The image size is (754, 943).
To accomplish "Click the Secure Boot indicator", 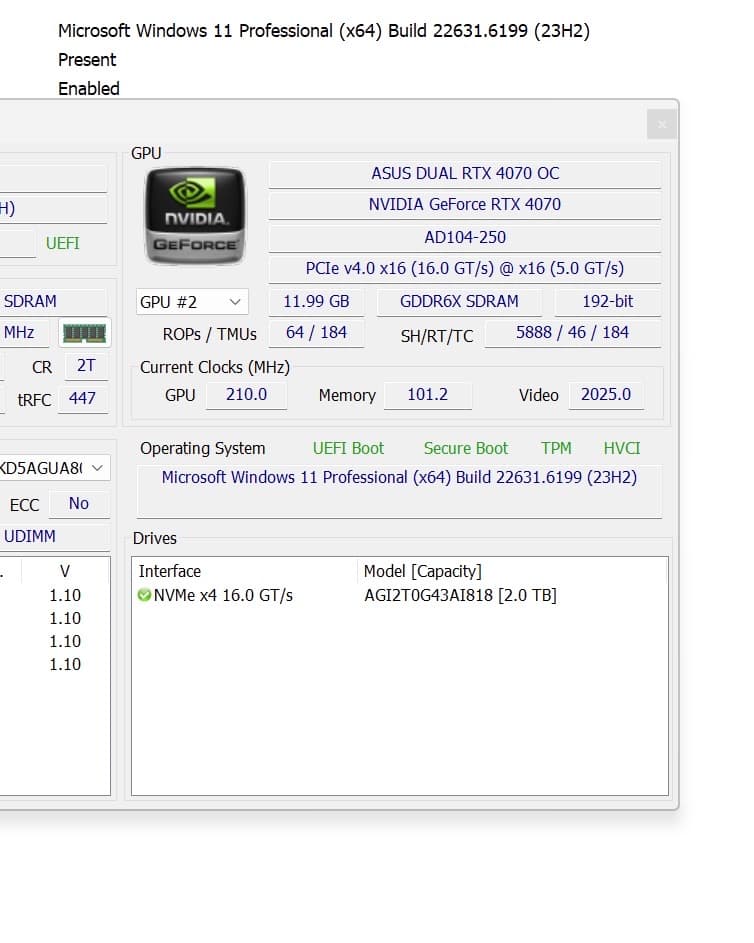I will (466, 449).
